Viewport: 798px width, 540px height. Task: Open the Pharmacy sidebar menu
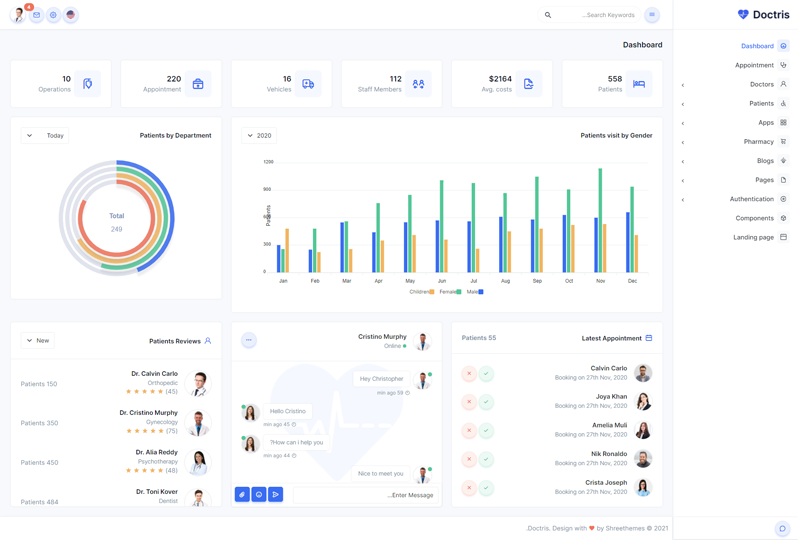(x=758, y=142)
